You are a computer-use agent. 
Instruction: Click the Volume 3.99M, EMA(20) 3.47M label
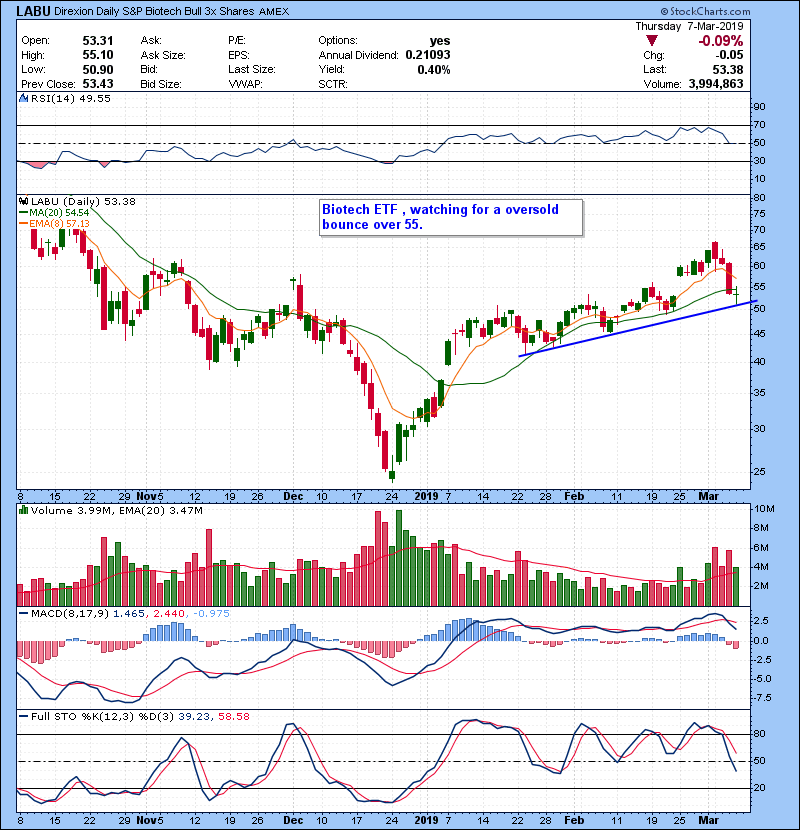point(116,510)
